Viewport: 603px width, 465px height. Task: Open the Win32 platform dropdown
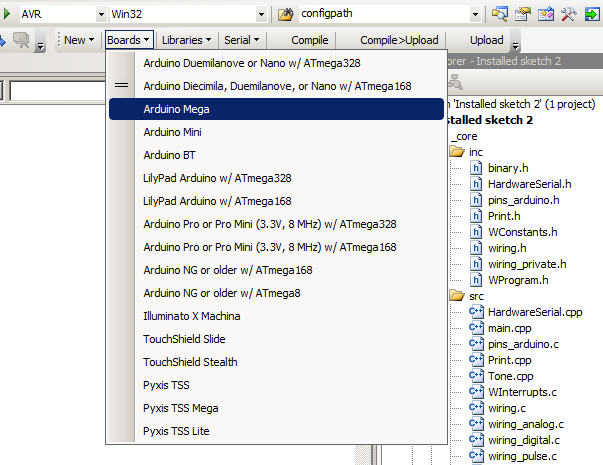(x=261, y=15)
